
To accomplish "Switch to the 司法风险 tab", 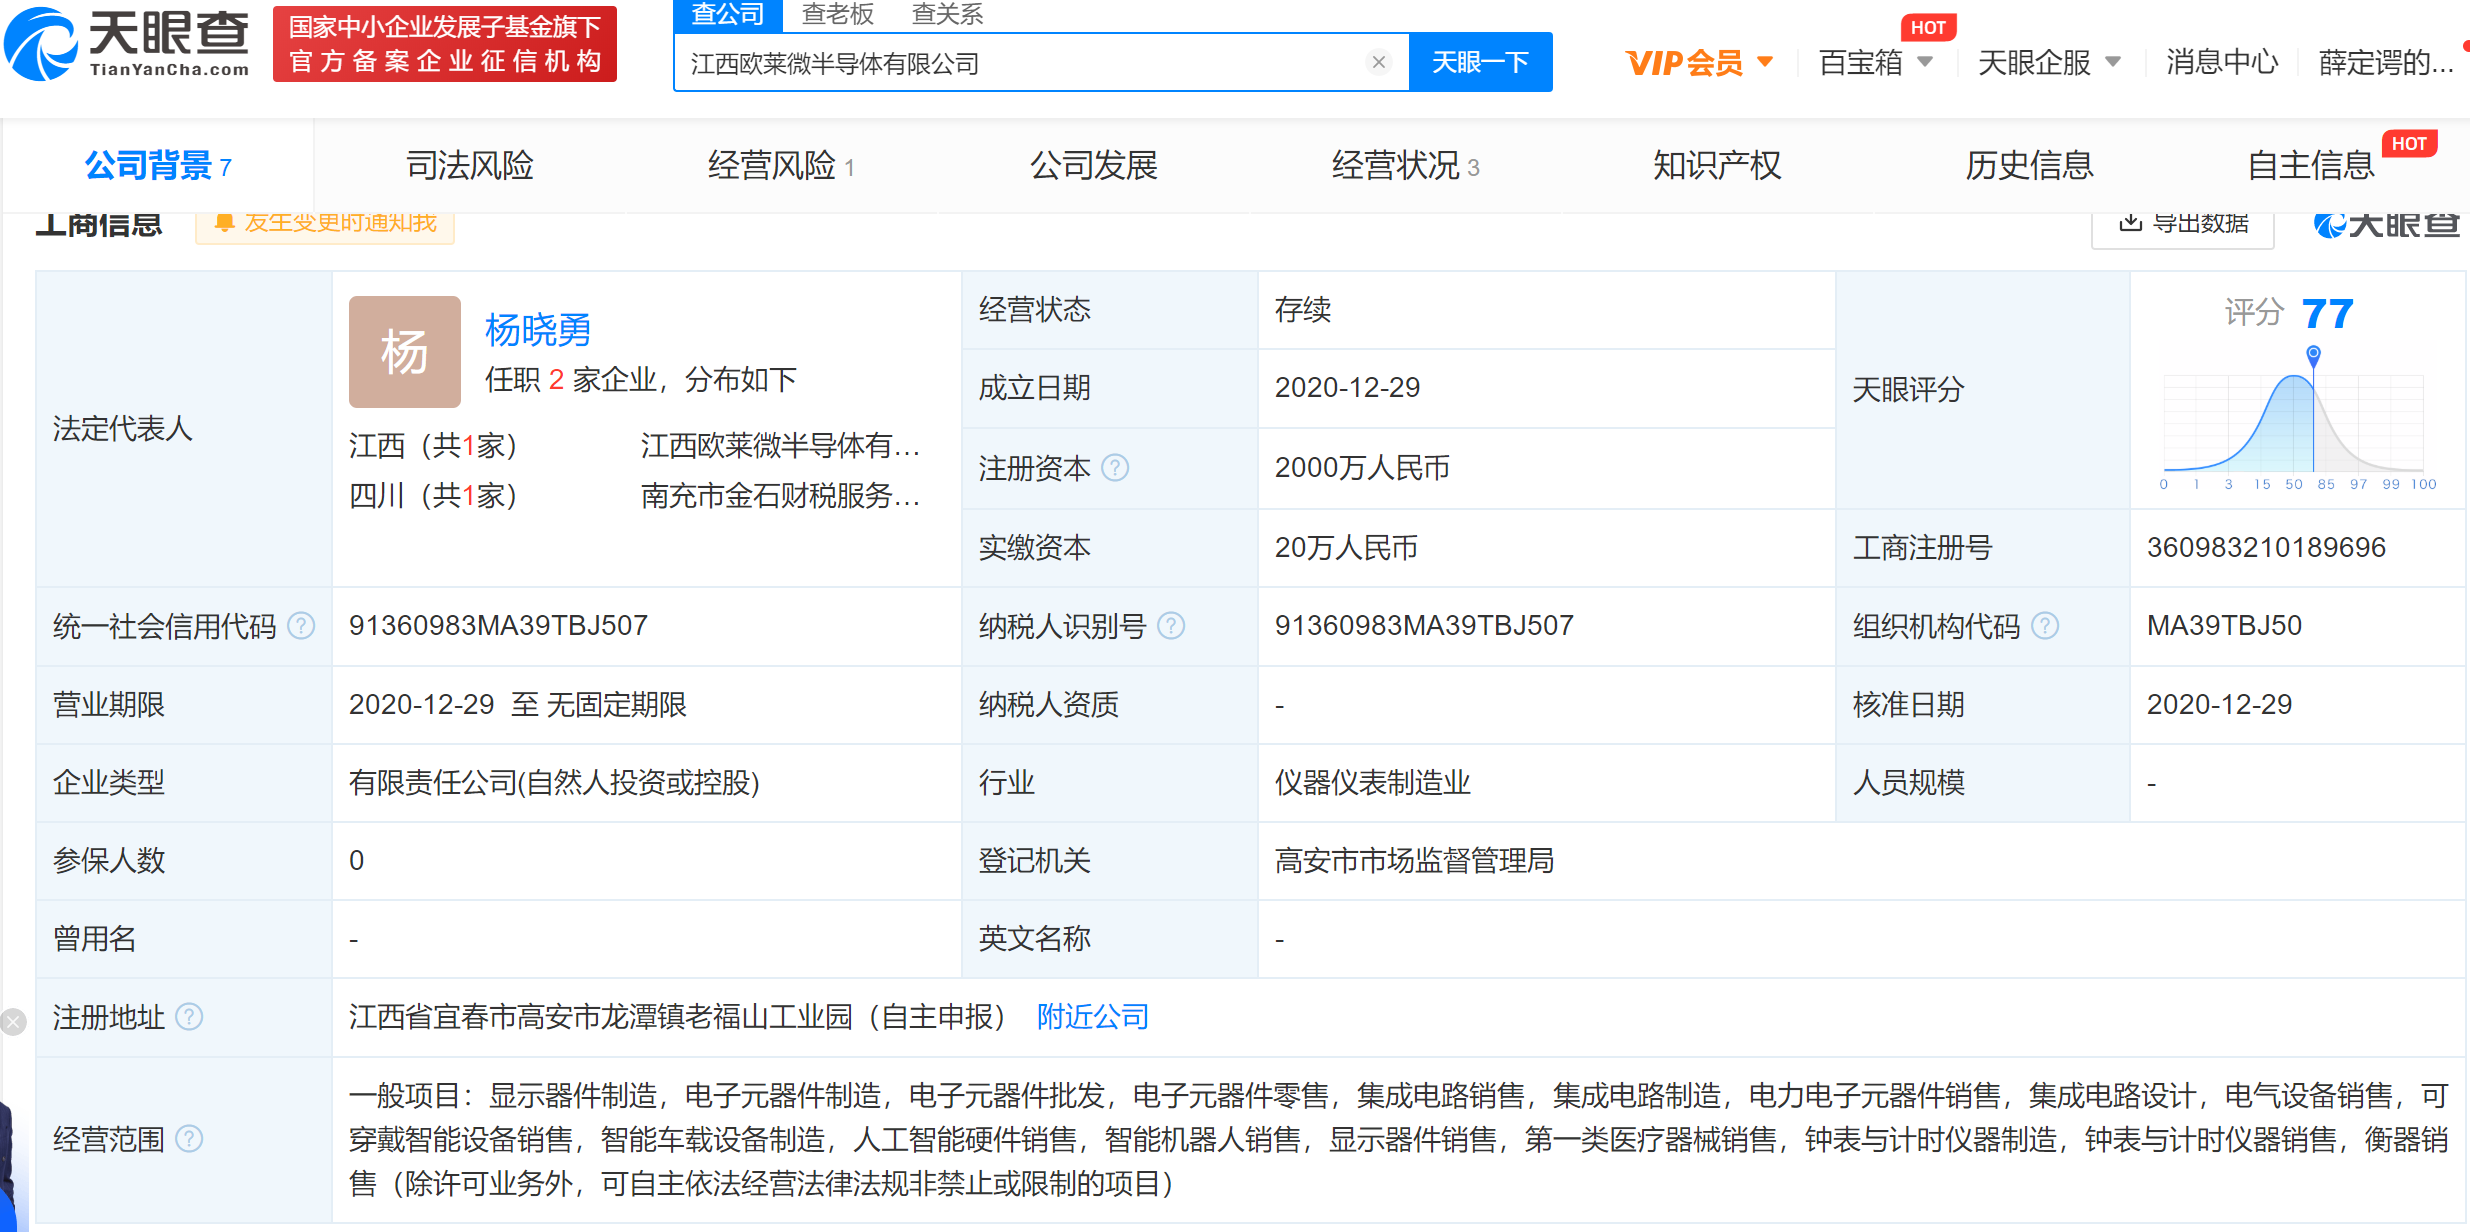I will [x=469, y=165].
